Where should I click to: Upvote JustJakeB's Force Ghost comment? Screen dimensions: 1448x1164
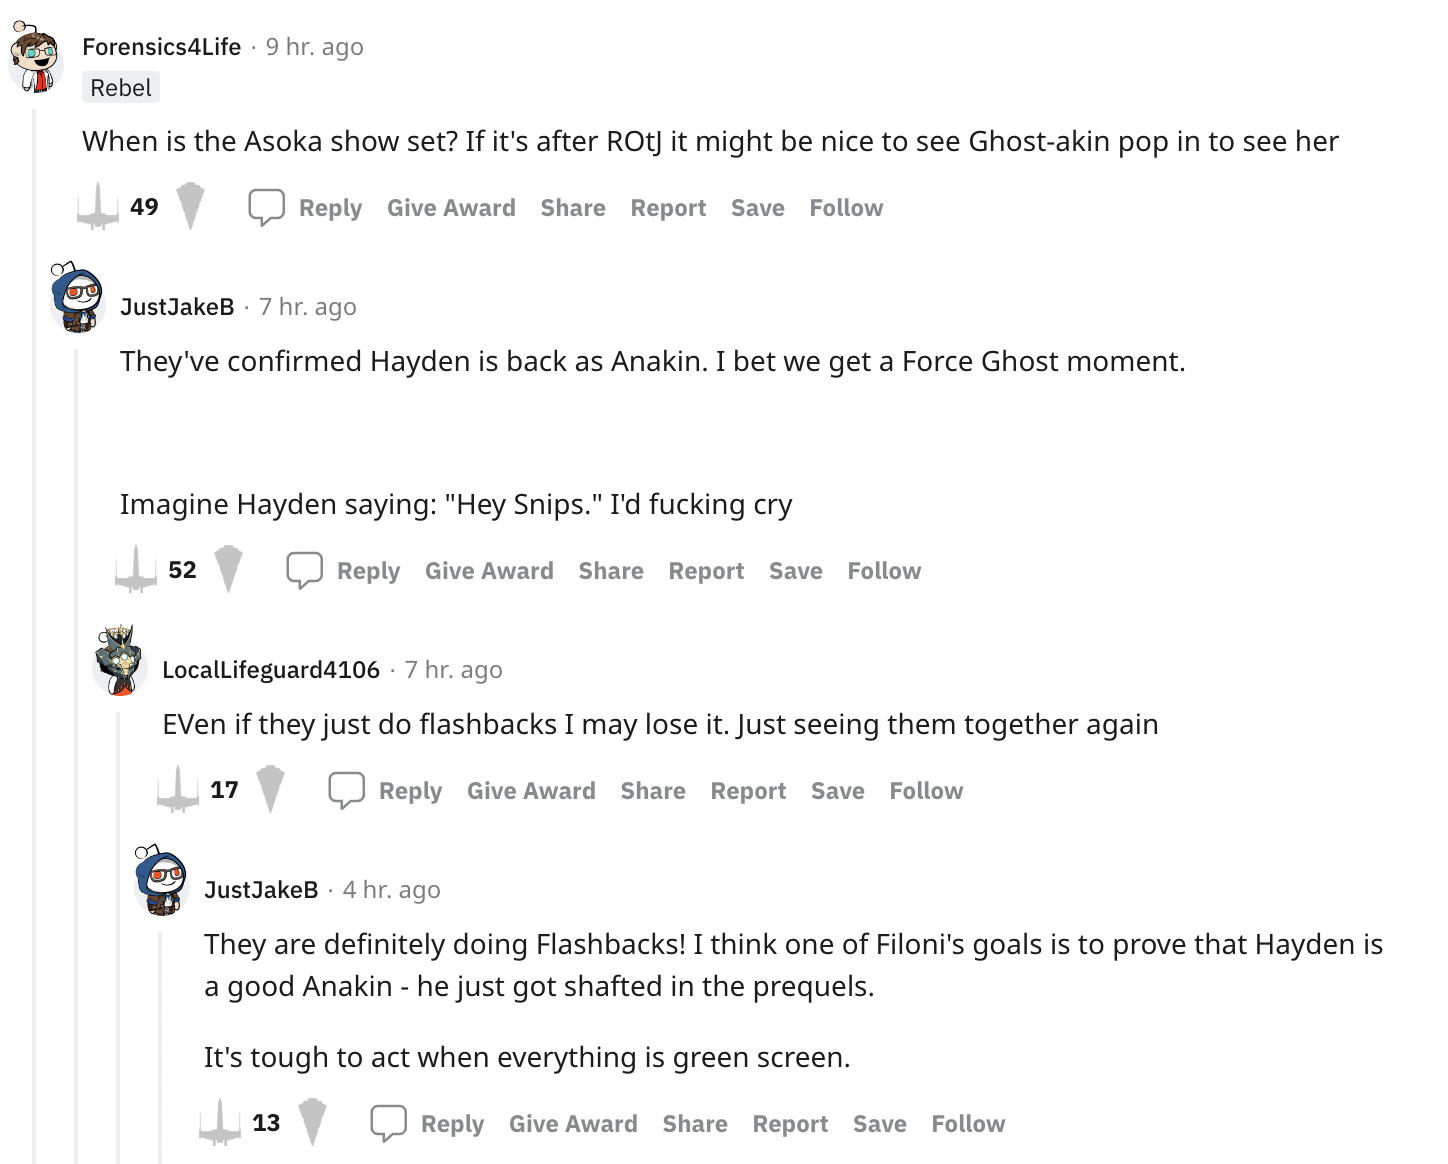[136, 570]
